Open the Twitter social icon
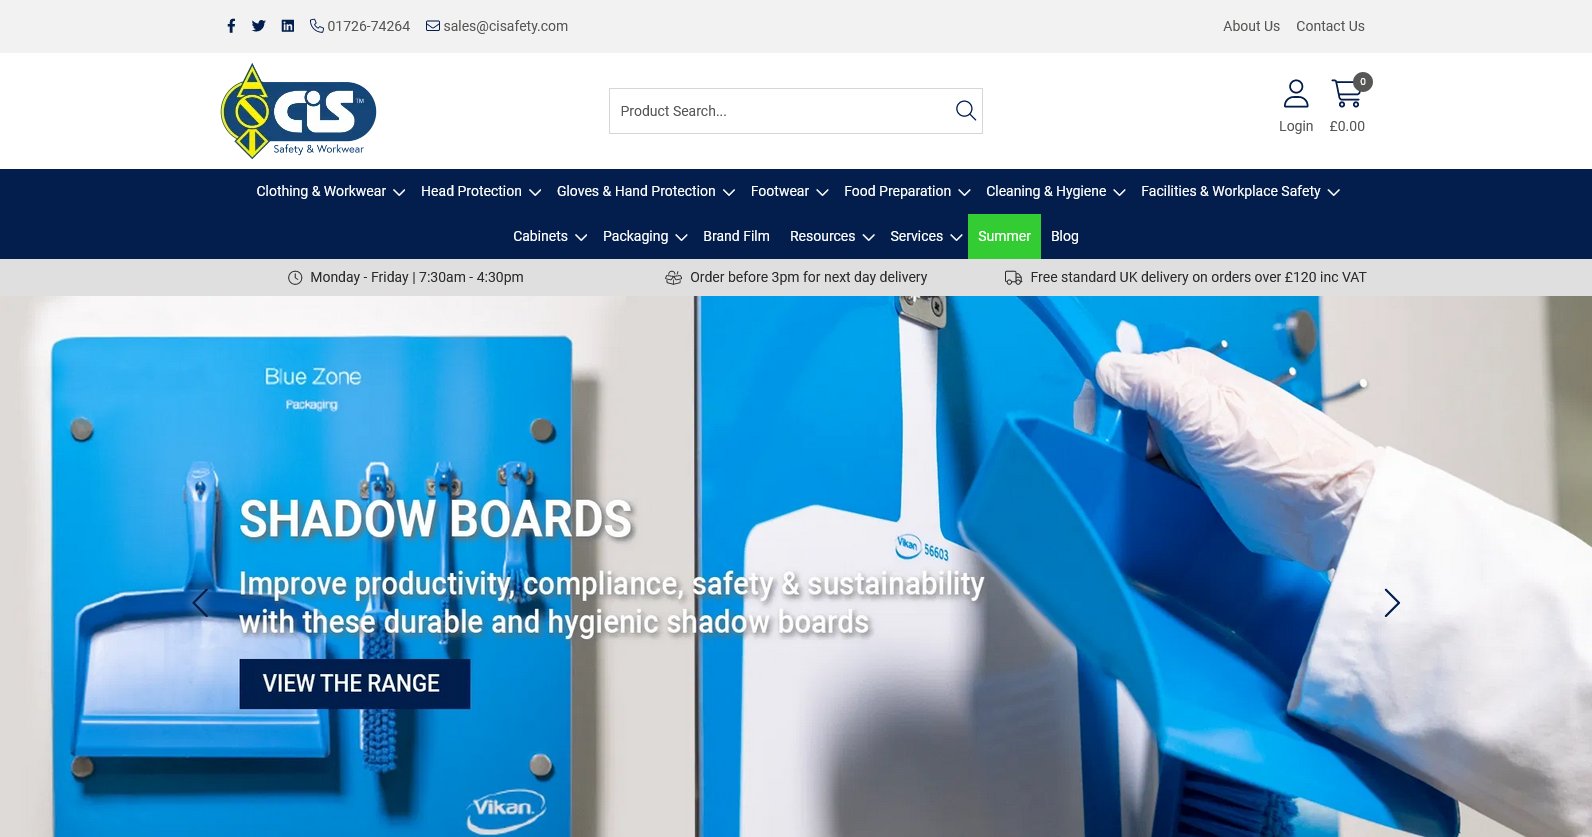Viewport: 1592px width, 837px height. click(259, 26)
